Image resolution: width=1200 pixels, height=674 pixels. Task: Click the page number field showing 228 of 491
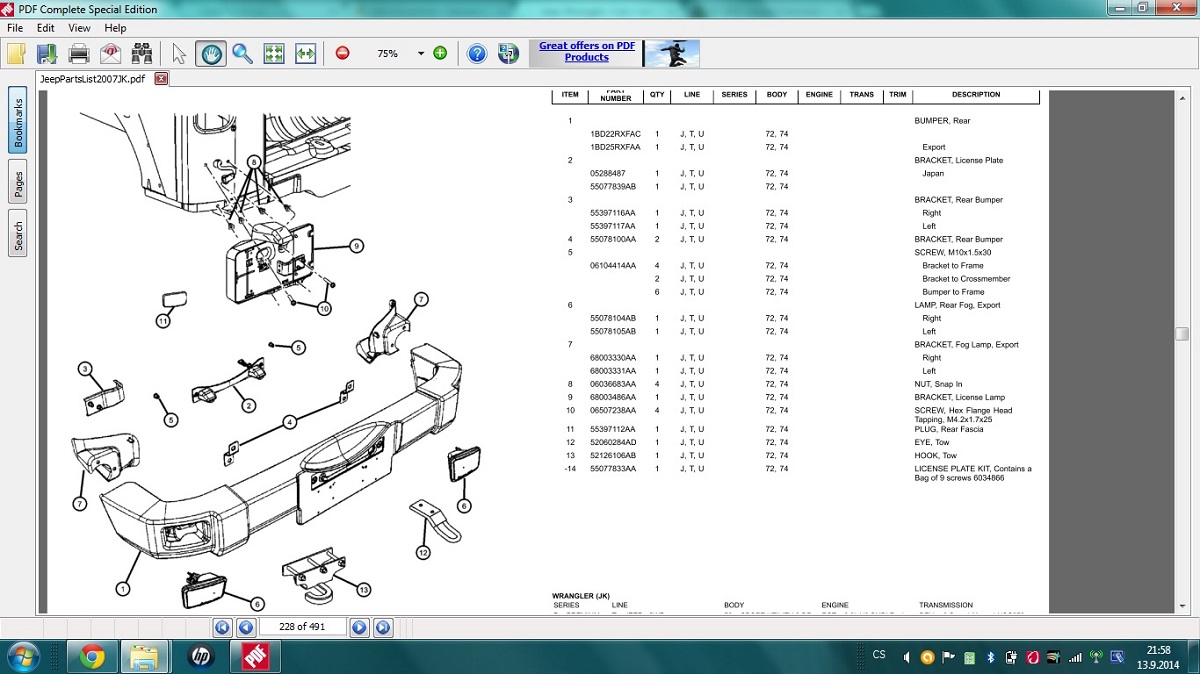(302, 627)
